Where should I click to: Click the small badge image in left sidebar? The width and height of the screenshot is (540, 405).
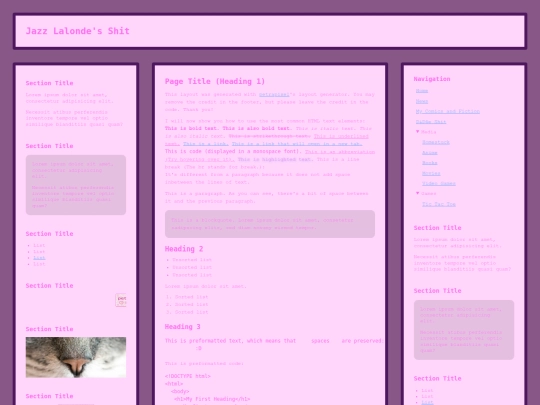[x=121, y=300]
